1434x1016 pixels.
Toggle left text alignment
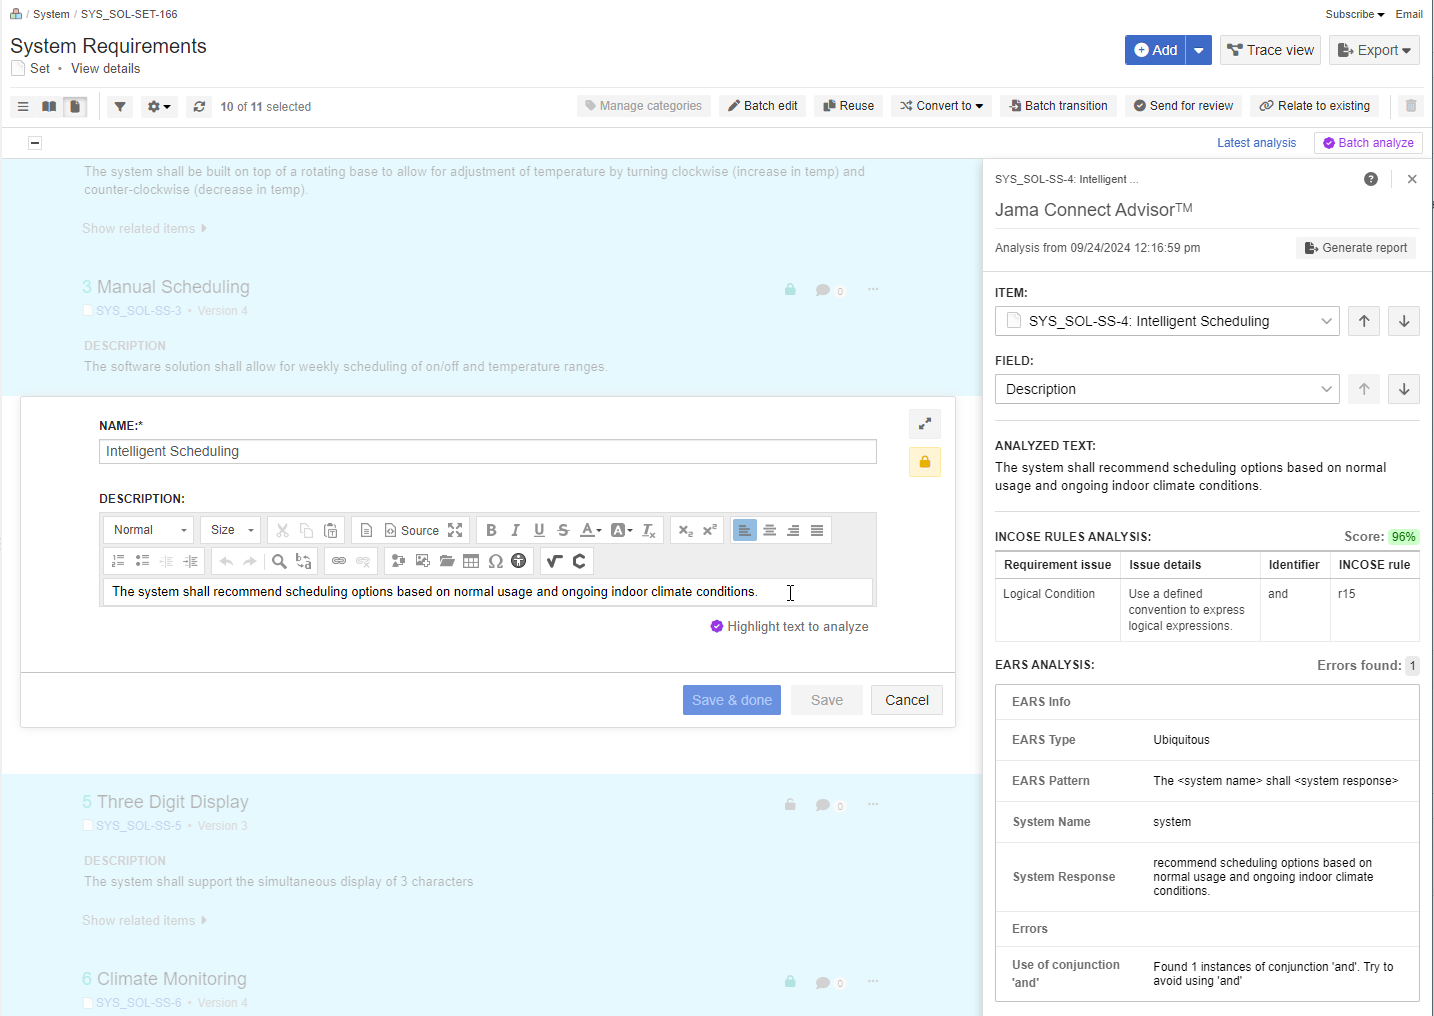[745, 530]
